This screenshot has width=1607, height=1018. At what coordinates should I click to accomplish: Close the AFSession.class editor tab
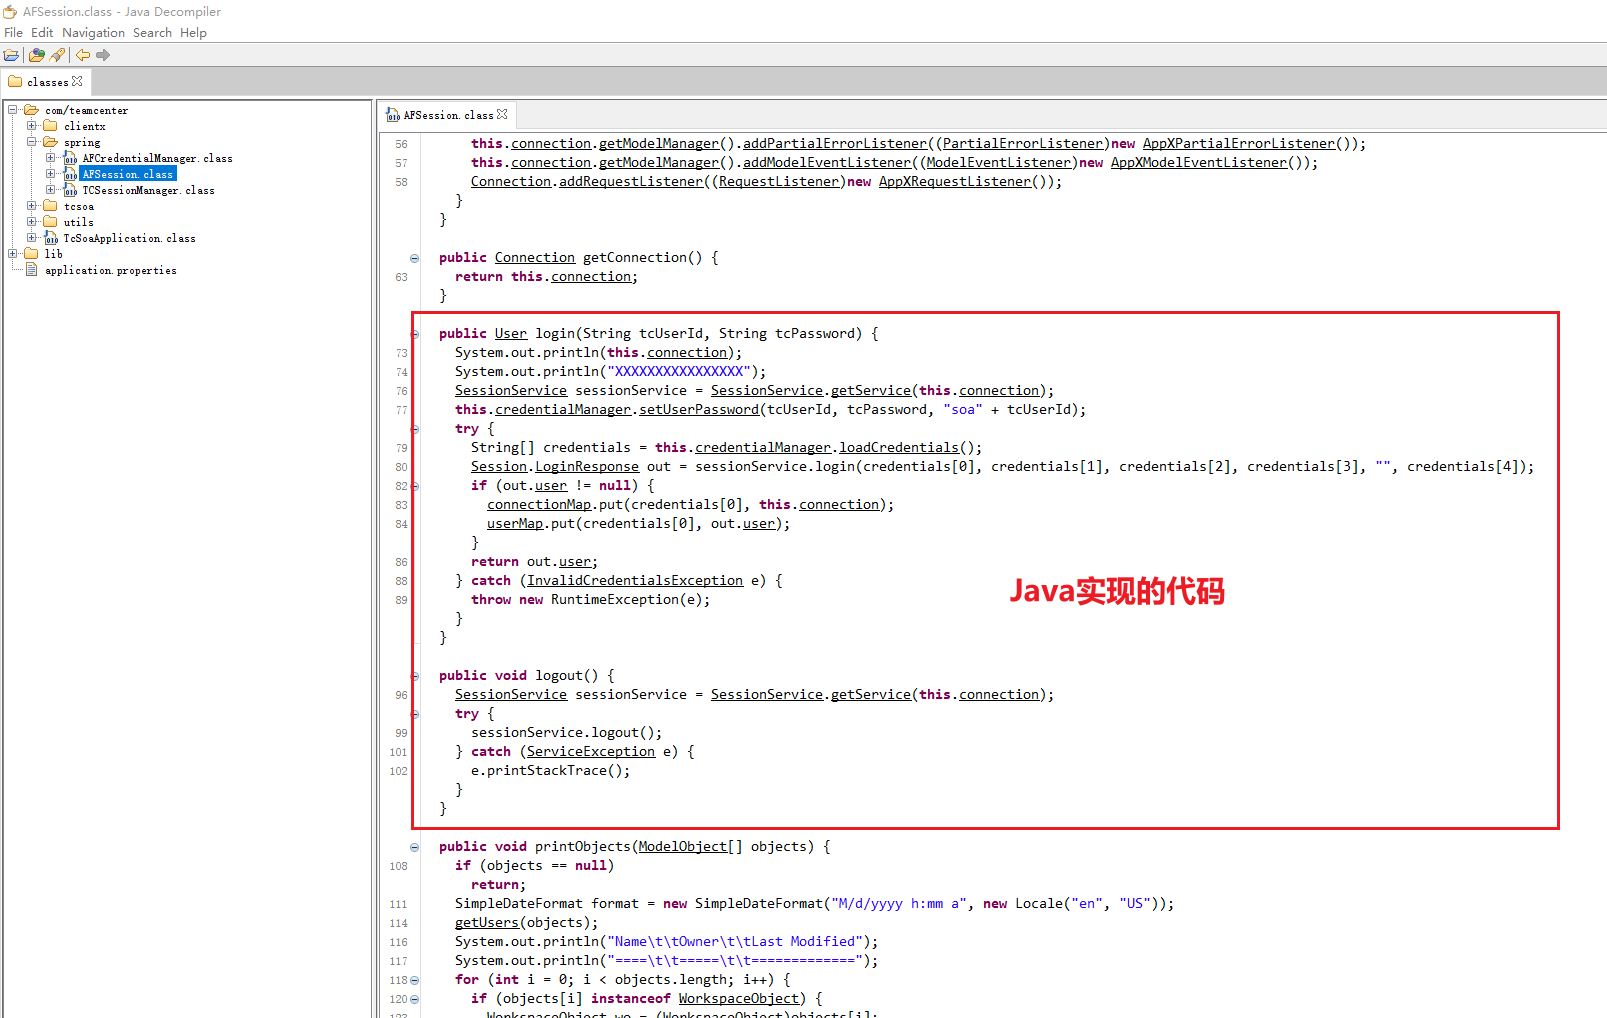(502, 114)
